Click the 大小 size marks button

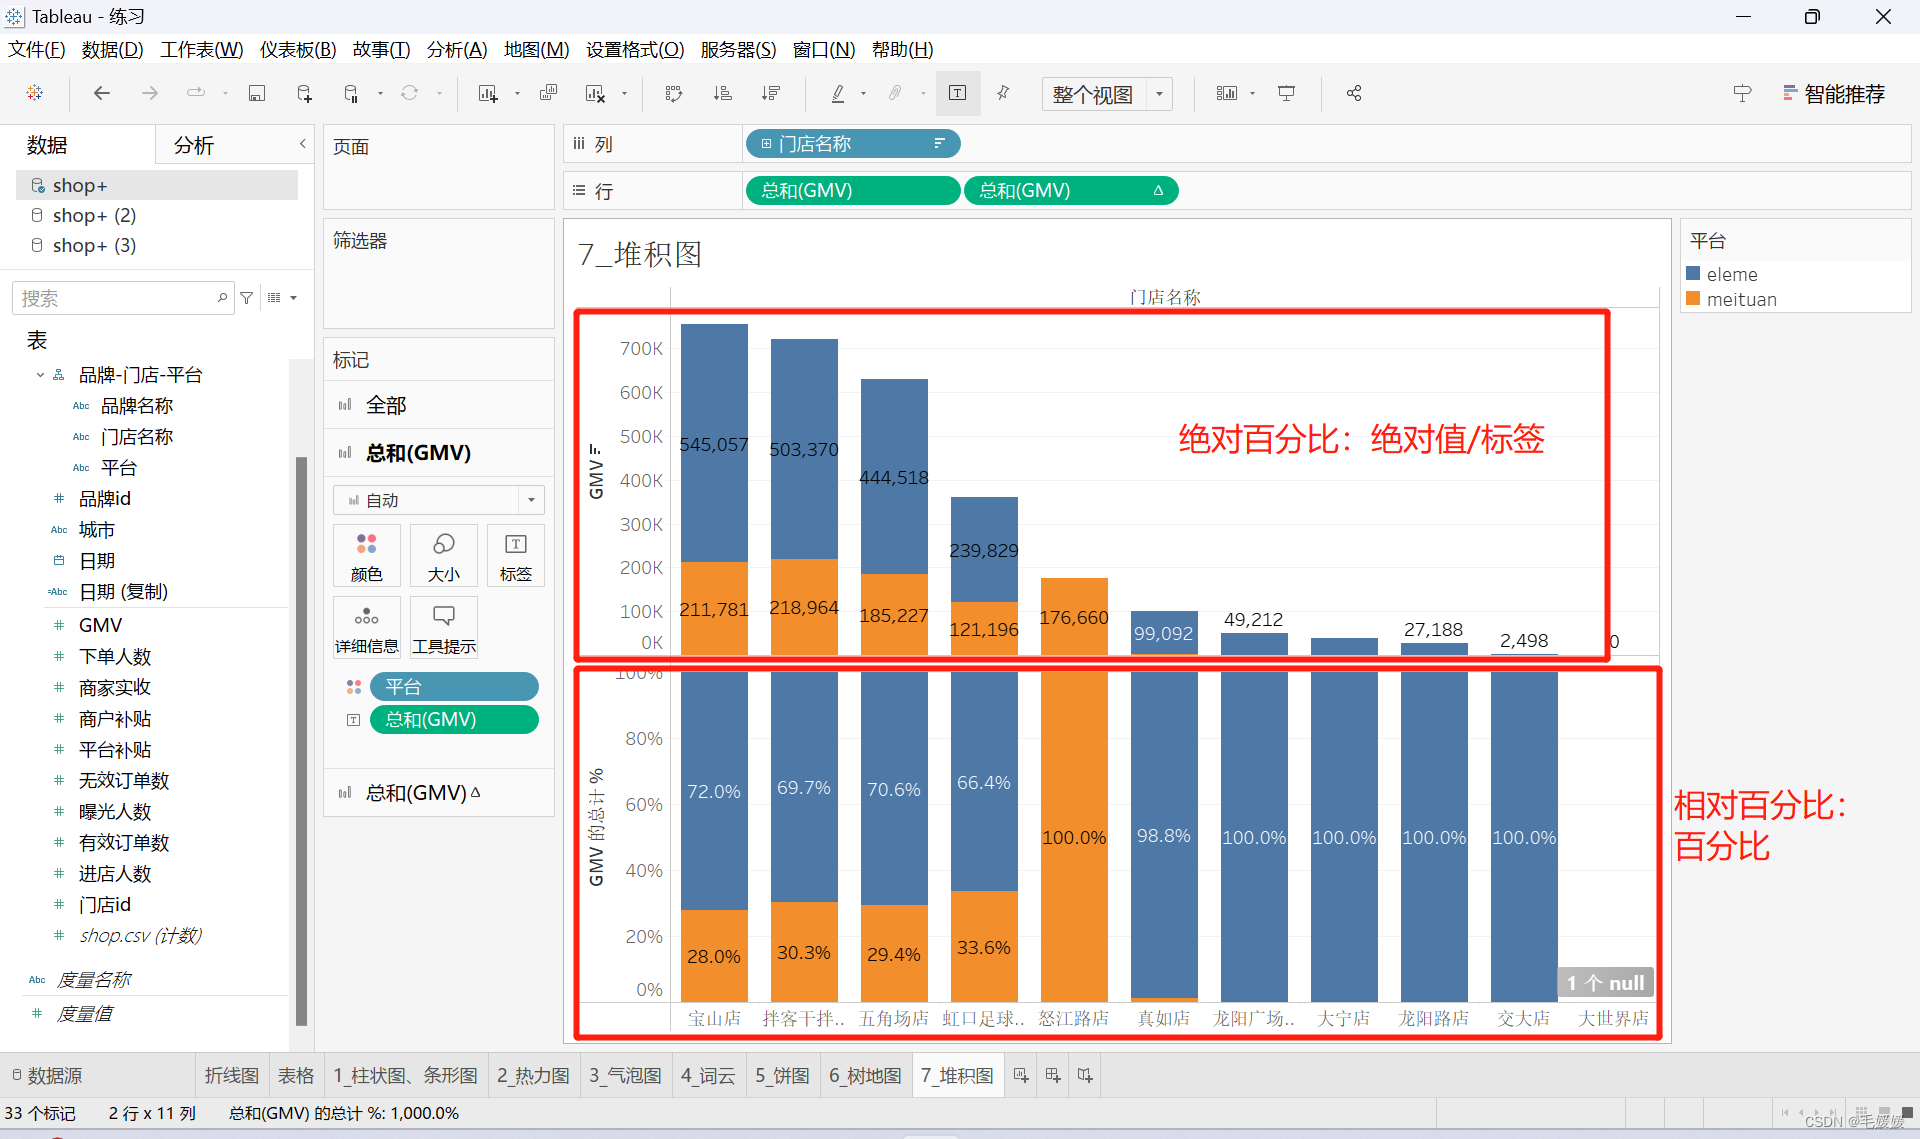coord(444,555)
